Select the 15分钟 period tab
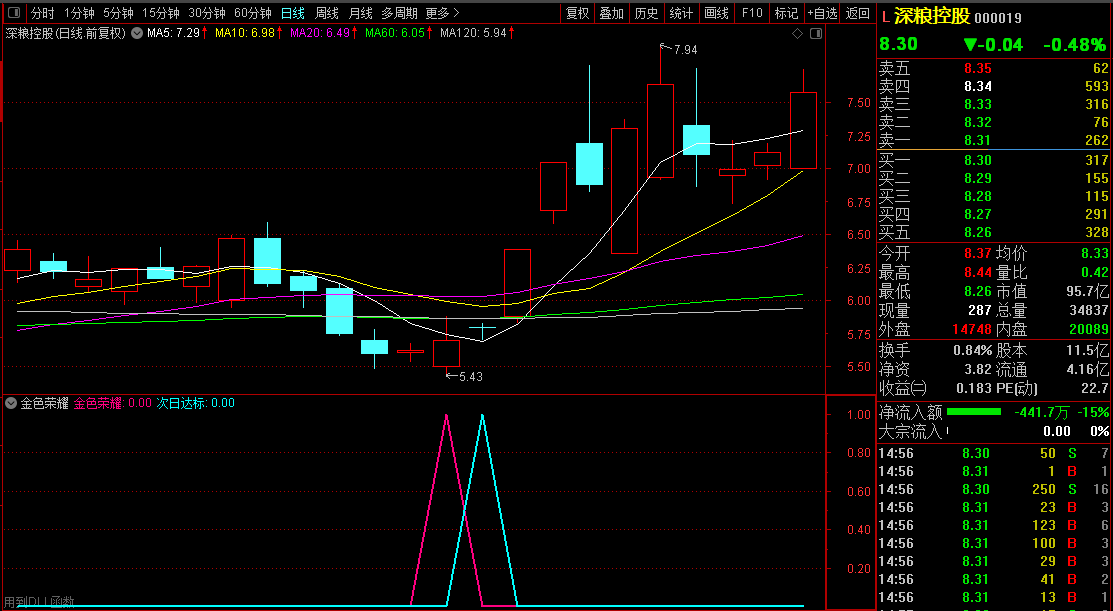The image size is (1113, 611). point(160,13)
